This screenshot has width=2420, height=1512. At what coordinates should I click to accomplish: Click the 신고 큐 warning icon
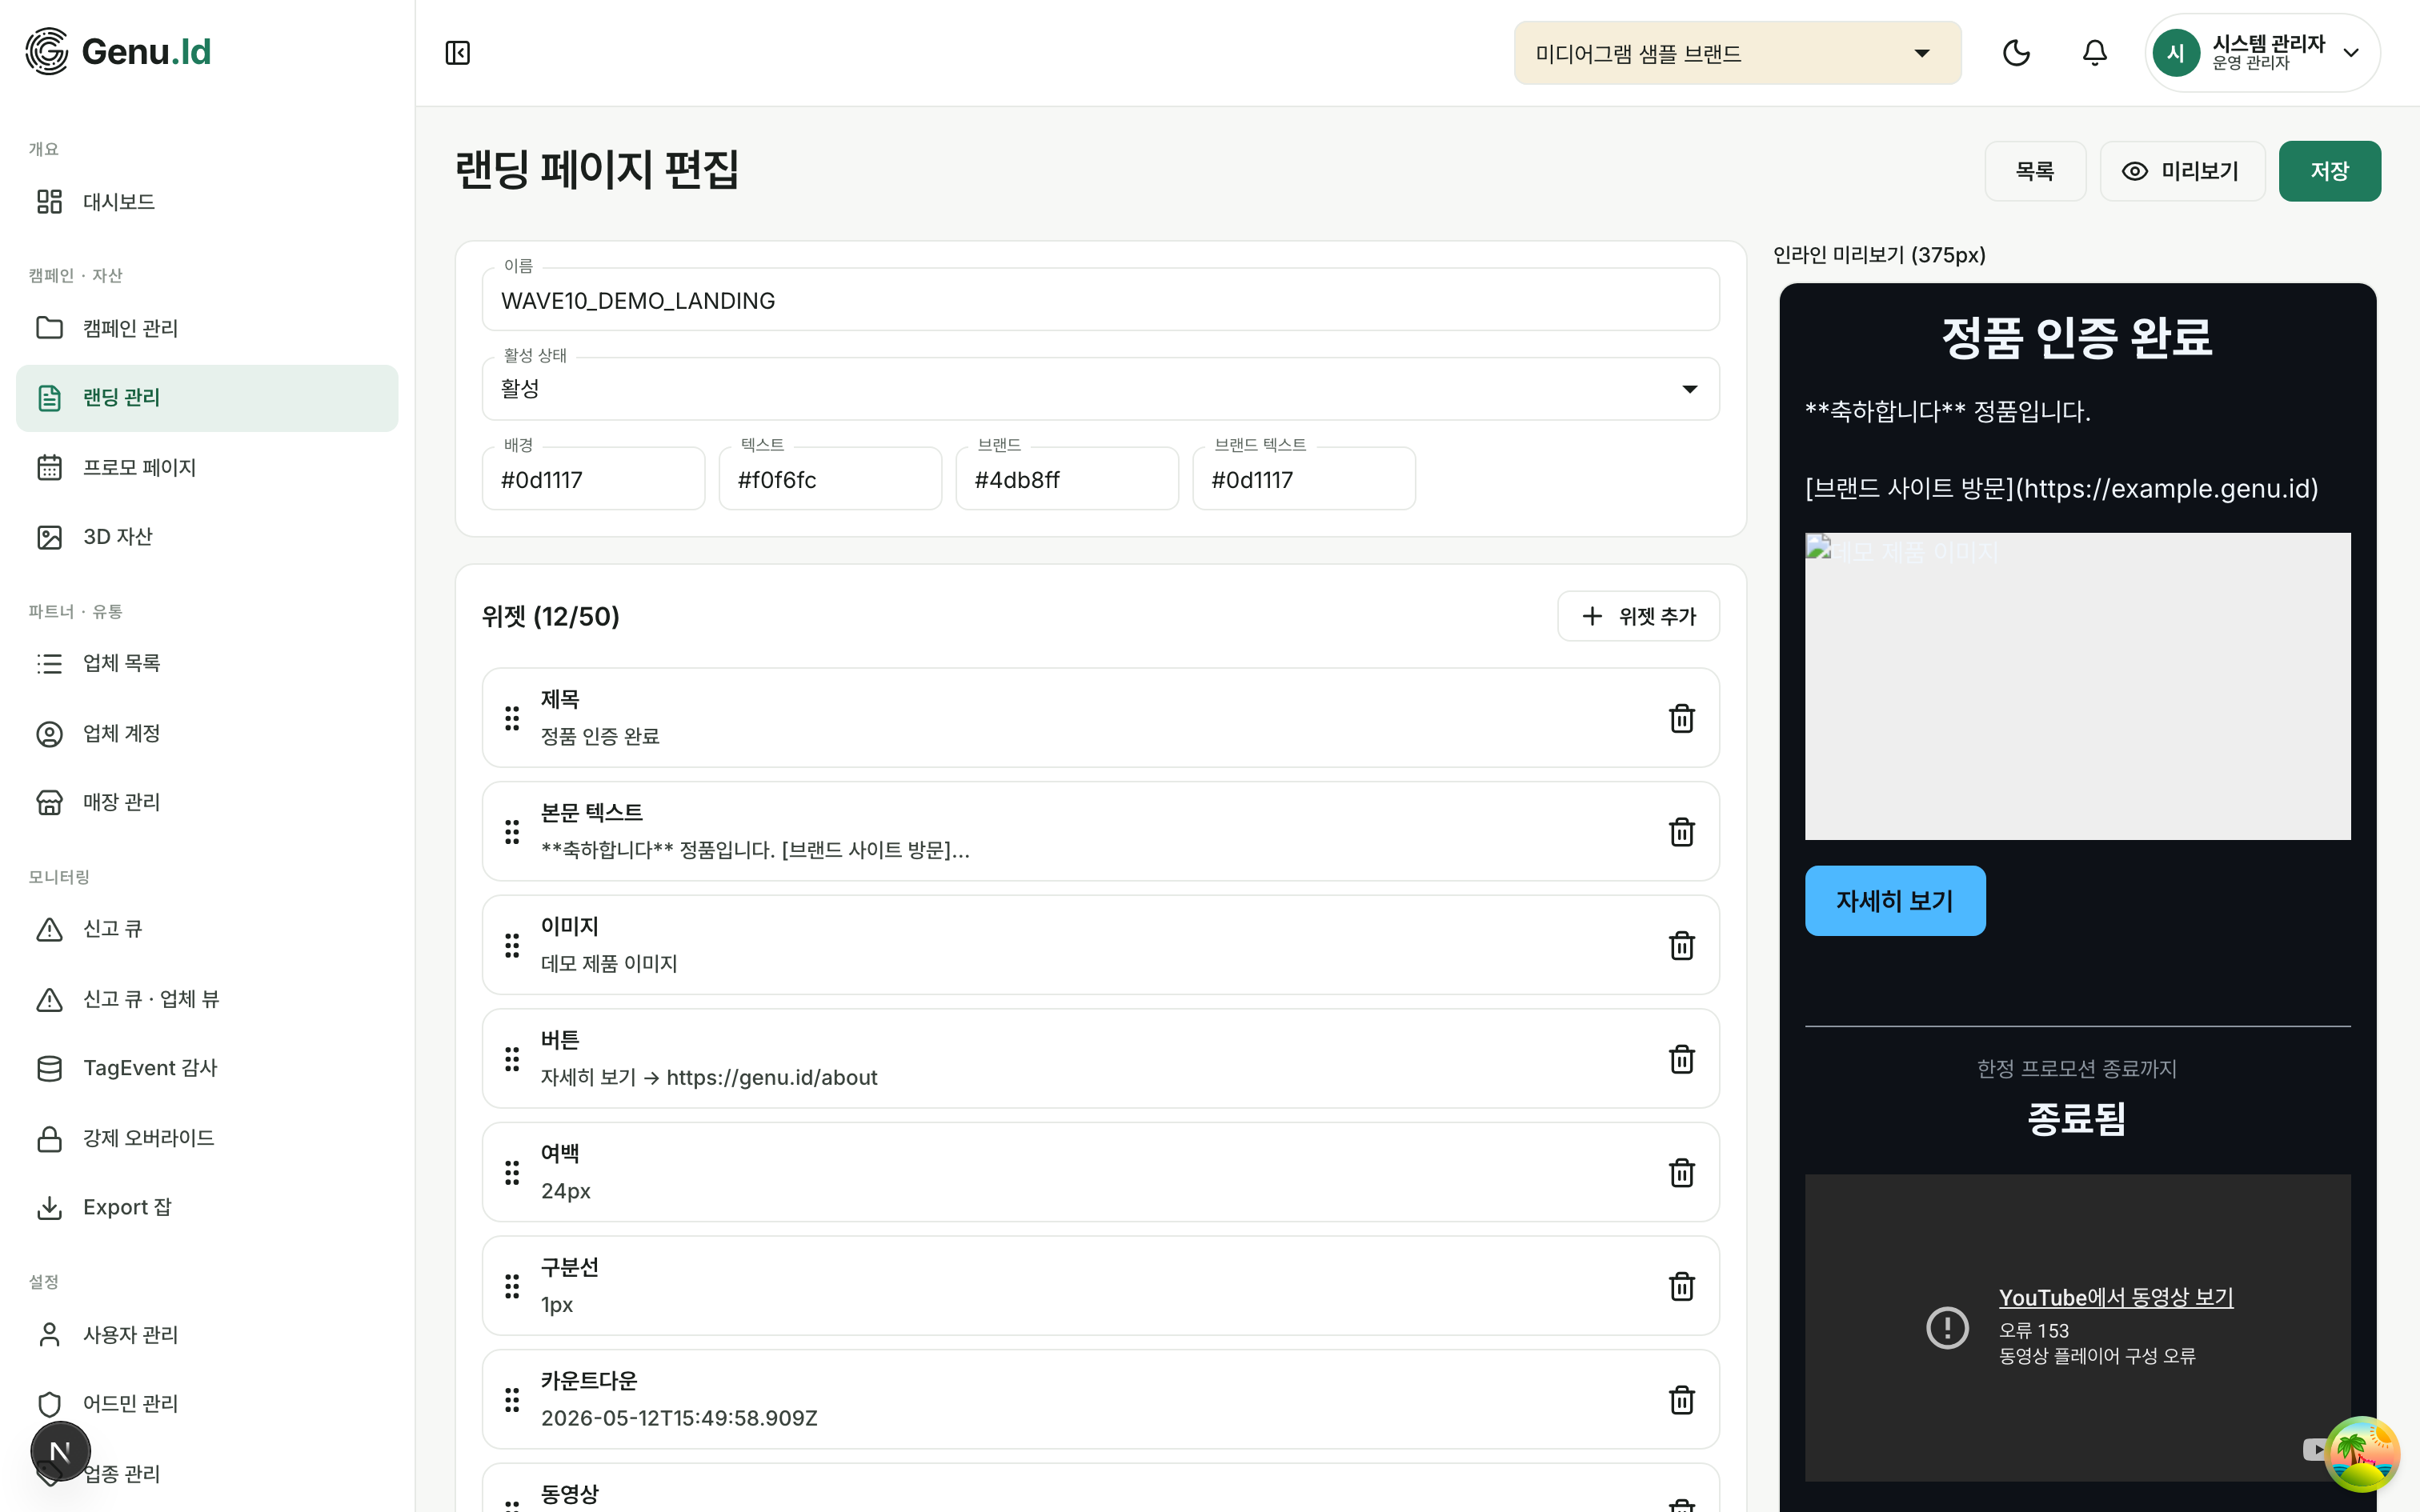(x=49, y=929)
